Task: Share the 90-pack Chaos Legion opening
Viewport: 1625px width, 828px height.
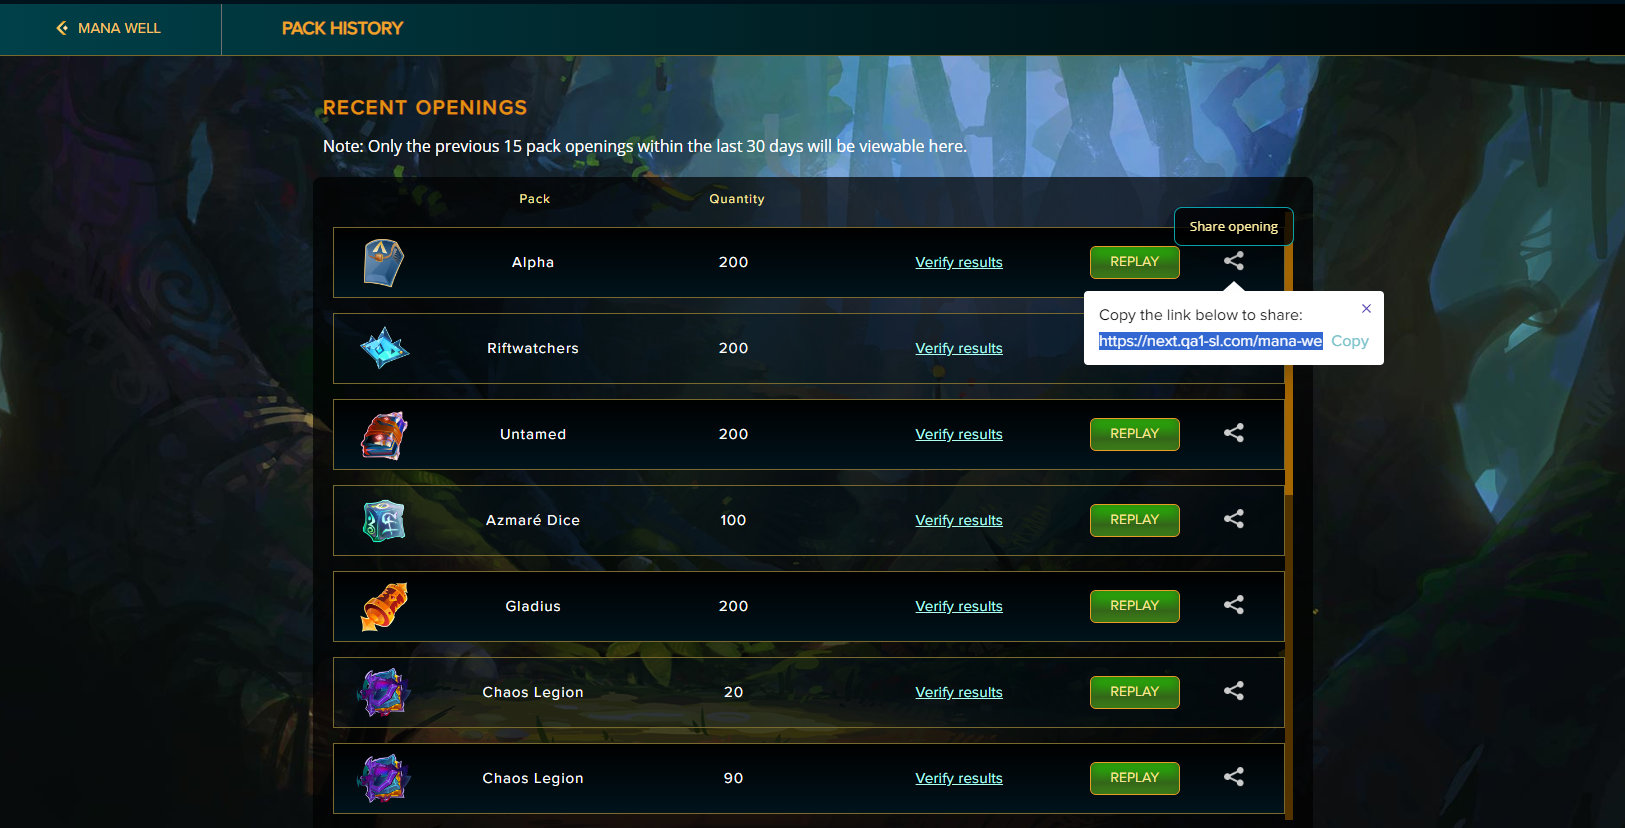Action: 1234,777
